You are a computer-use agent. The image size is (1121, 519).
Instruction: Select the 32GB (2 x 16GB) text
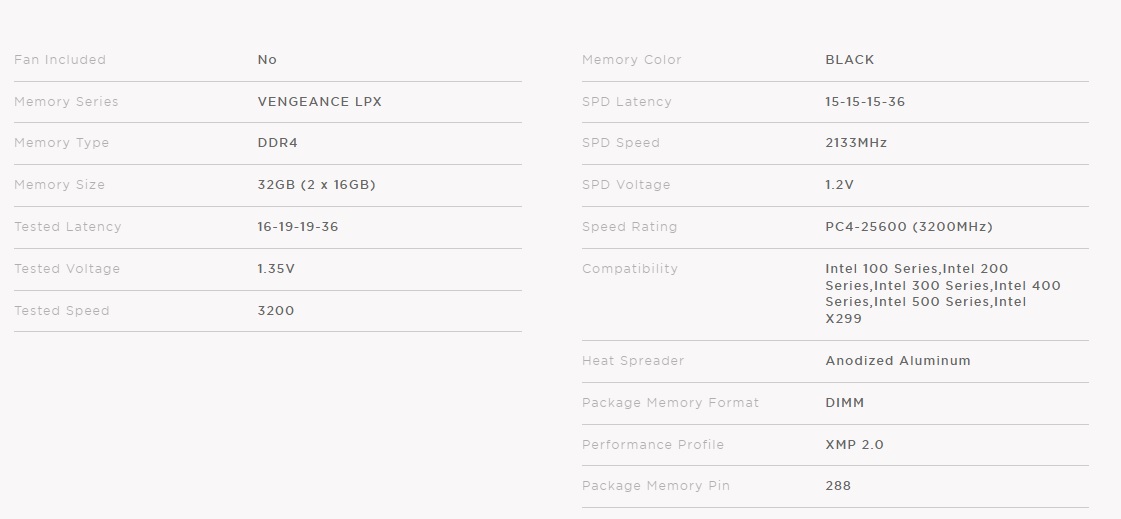pyautogui.click(x=316, y=185)
